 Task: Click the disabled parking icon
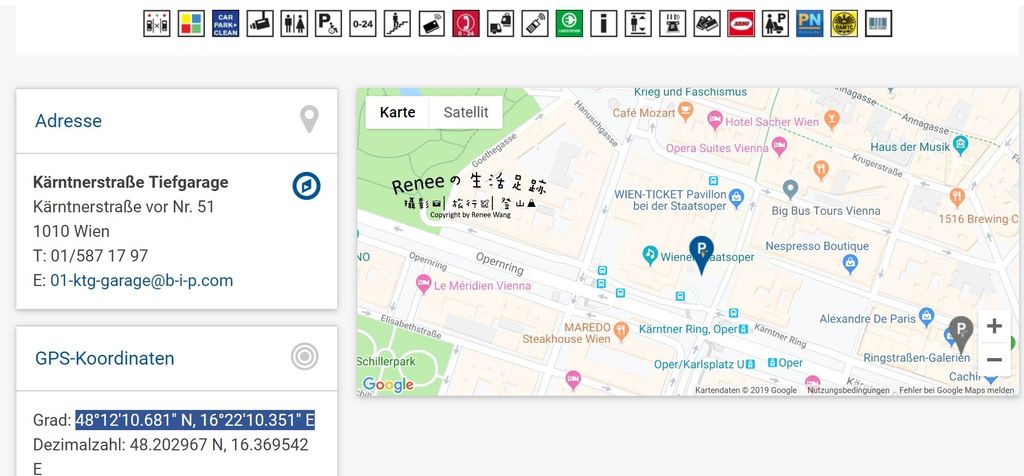tap(328, 24)
